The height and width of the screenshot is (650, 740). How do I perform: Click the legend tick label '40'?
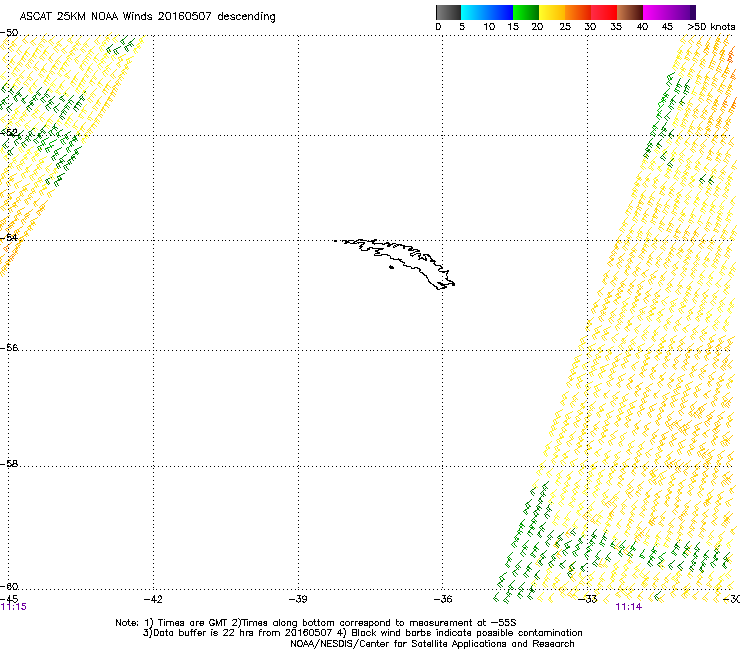tap(642, 27)
